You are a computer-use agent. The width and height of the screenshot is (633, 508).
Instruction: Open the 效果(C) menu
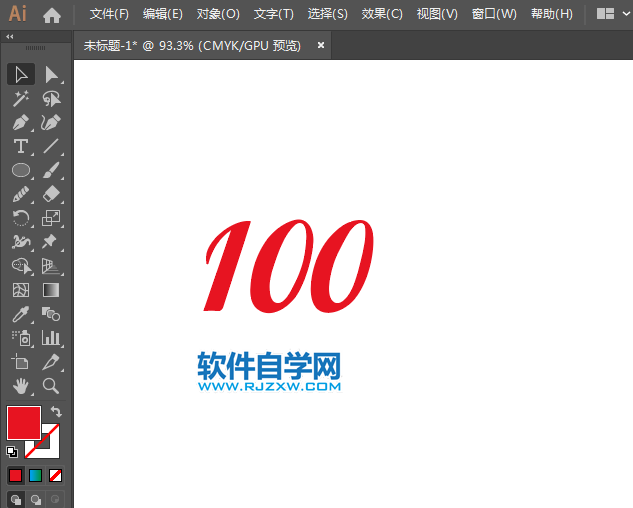tap(382, 14)
